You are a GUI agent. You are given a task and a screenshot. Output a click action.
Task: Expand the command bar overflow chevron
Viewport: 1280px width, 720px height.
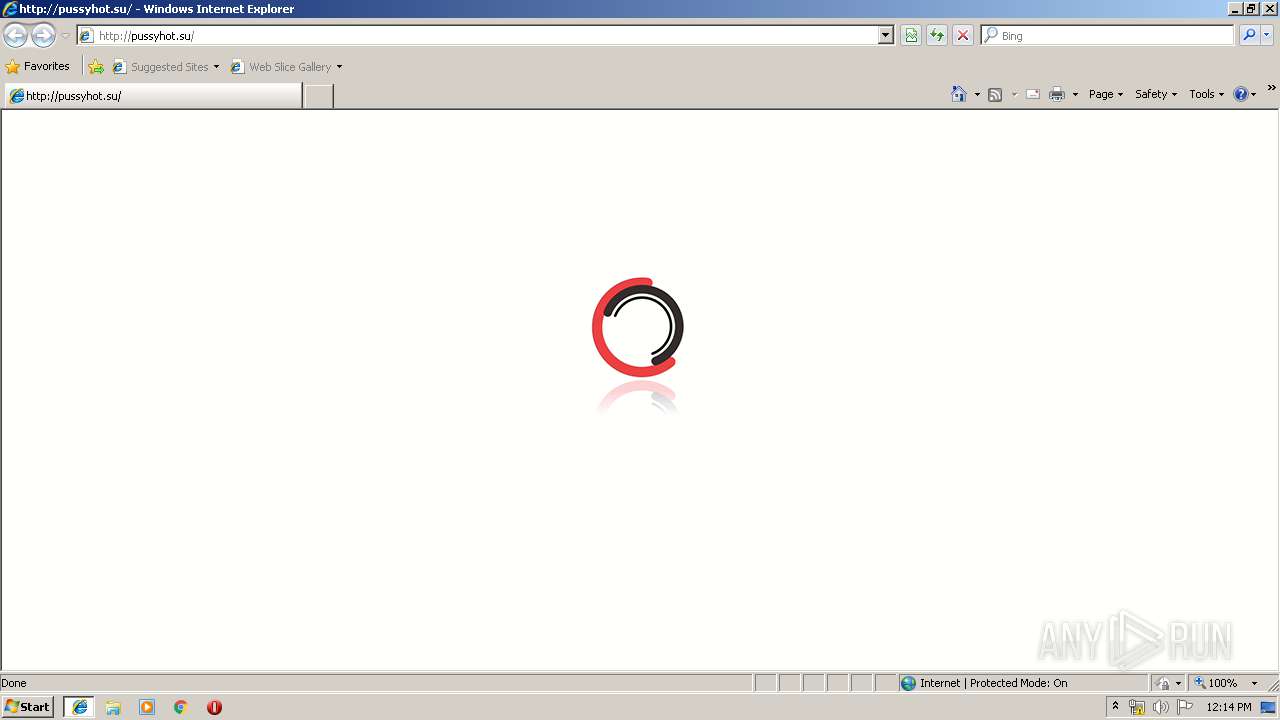tap(1271, 88)
